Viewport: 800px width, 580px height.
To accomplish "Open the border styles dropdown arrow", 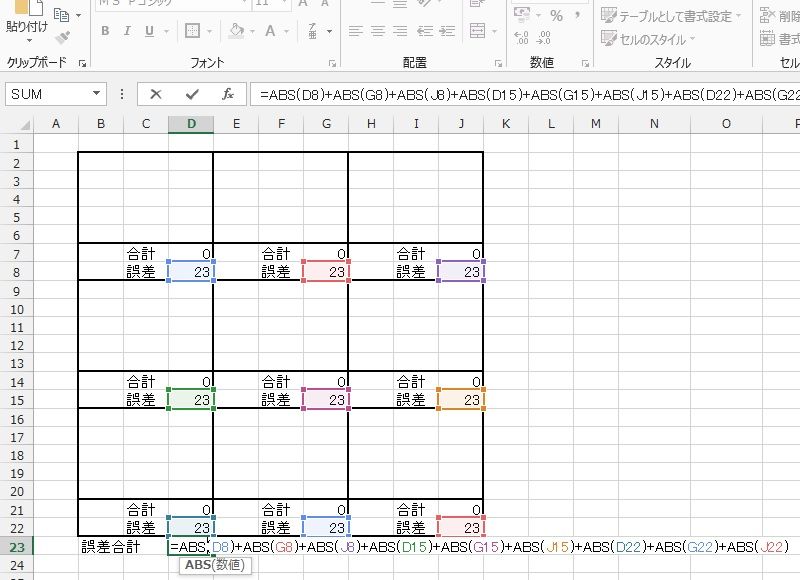I will point(210,33).
